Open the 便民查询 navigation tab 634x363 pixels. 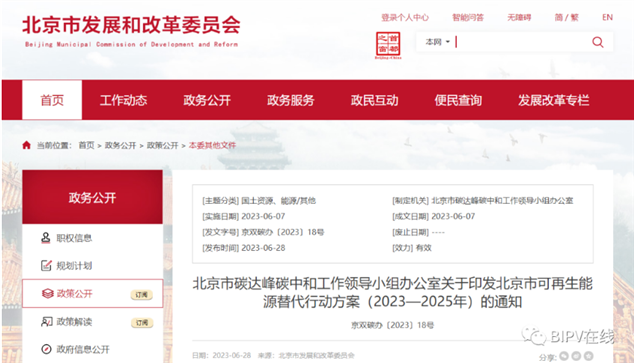[458, 100]
